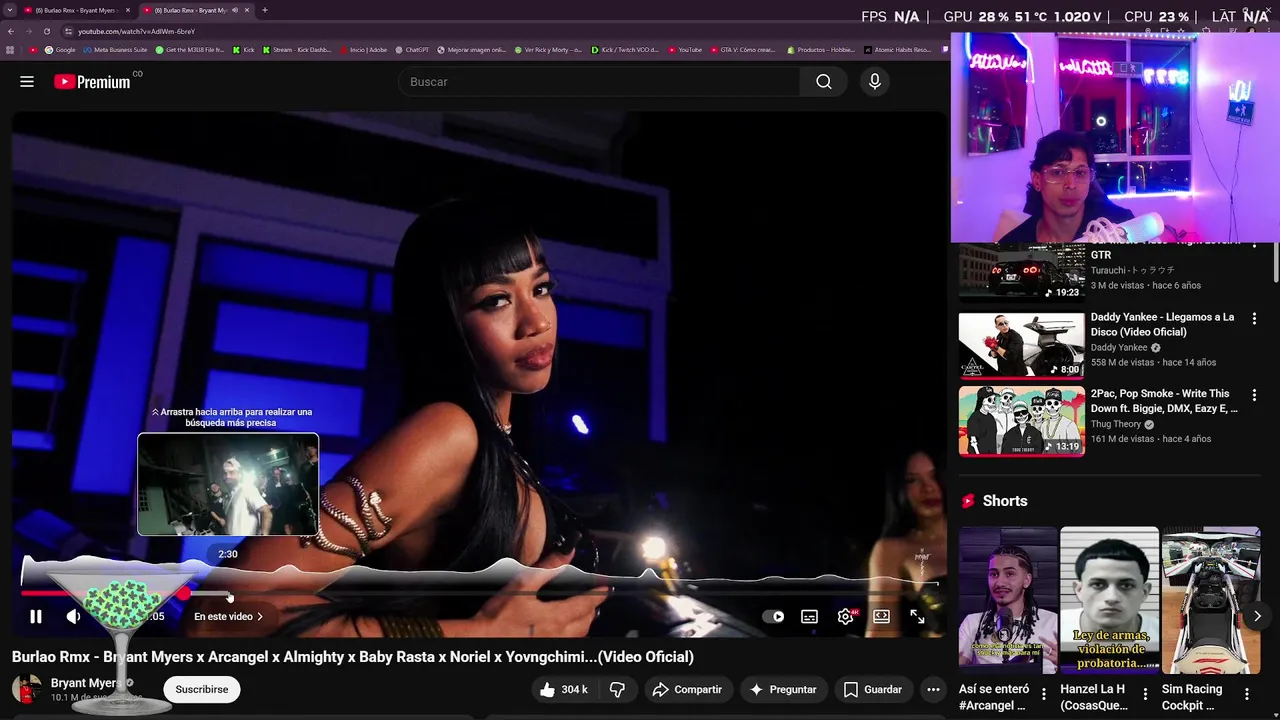
Task: Enter fullscreen mode
Action: click(x=917, y=617)
